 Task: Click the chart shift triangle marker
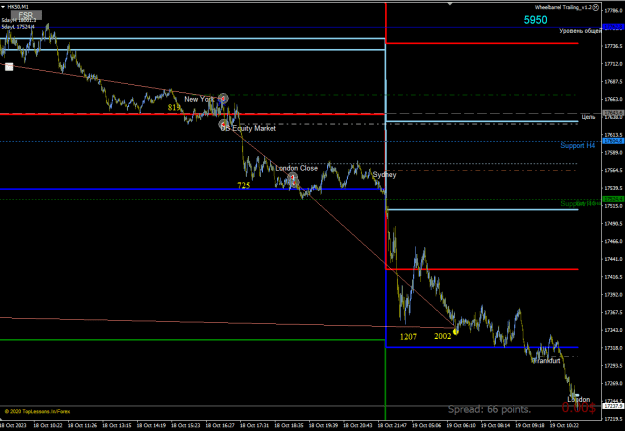tap(450, 4)
